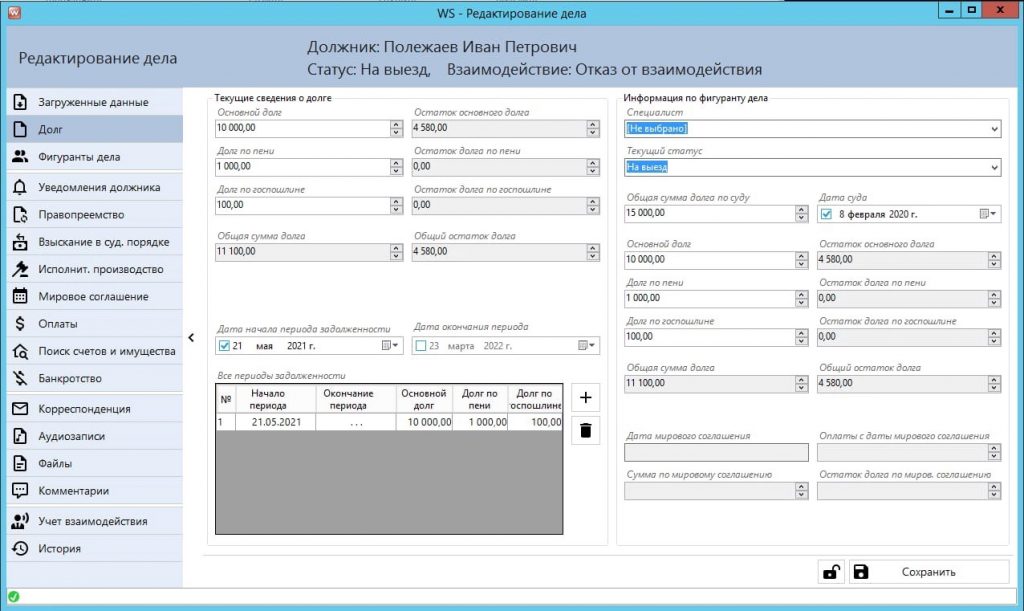Click the green status check icon
Image resolution: width=1024 pixels, height=611 pixels.
14,597
